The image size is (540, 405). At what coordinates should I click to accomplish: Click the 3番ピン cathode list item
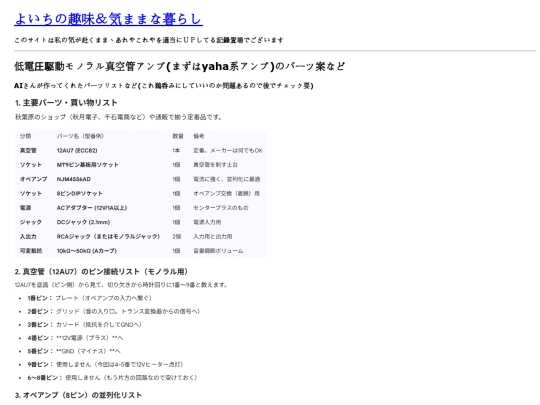click(x=85, y=324)
